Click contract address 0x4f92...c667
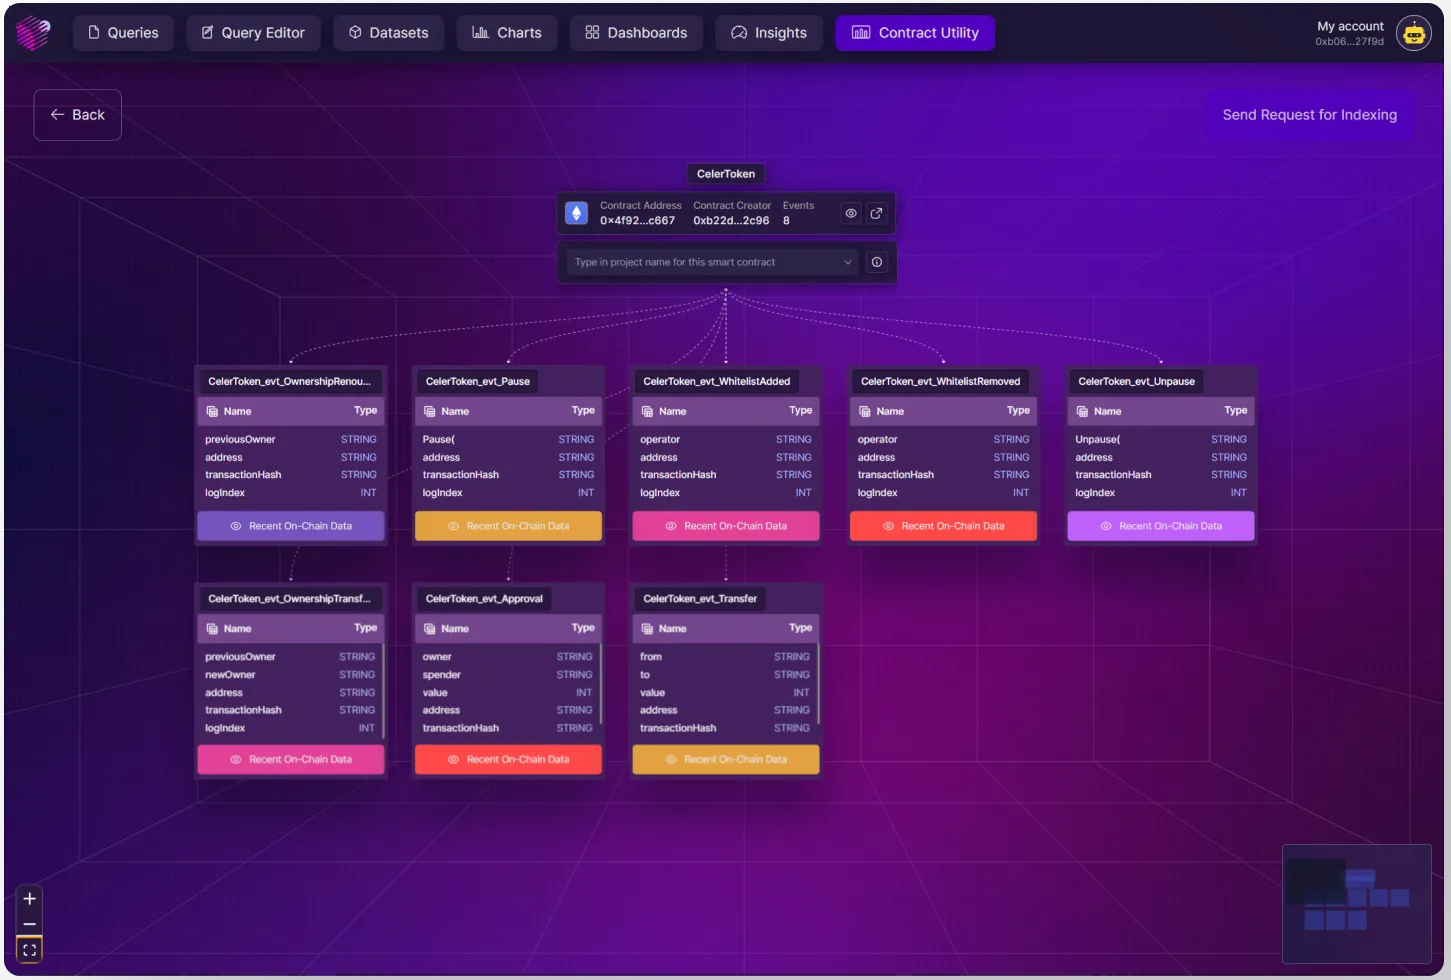 click(637, 221)
